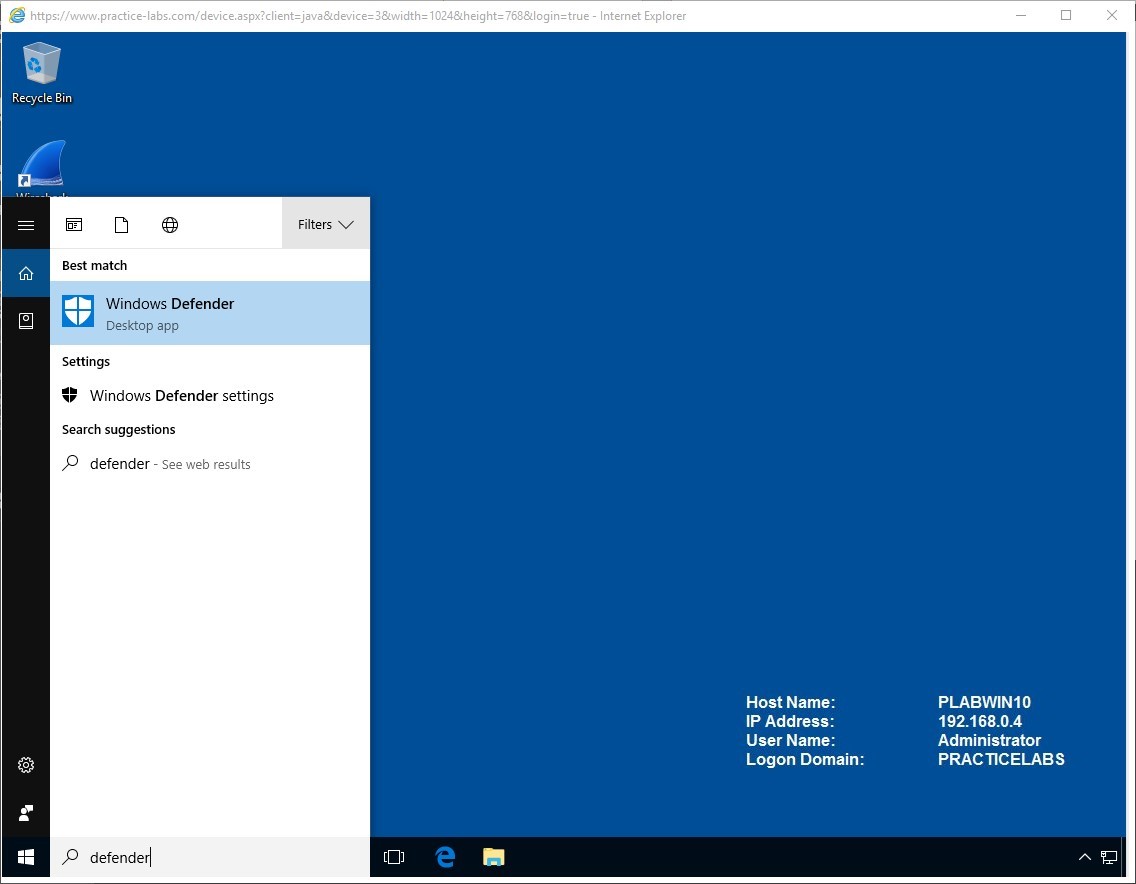Click the User Name: label
1136x884 pixels.
coord(790,740)
